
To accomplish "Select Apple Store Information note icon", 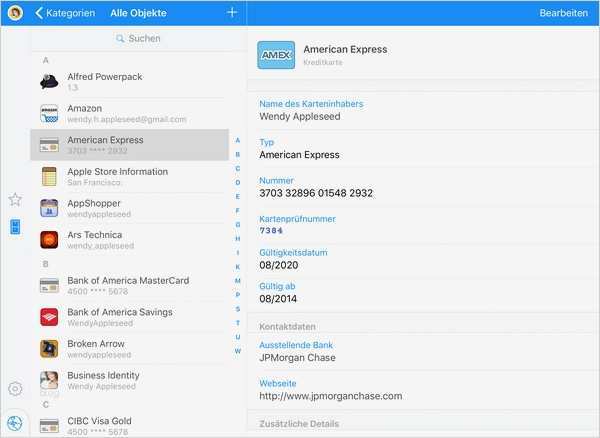I will click(49, 176).
